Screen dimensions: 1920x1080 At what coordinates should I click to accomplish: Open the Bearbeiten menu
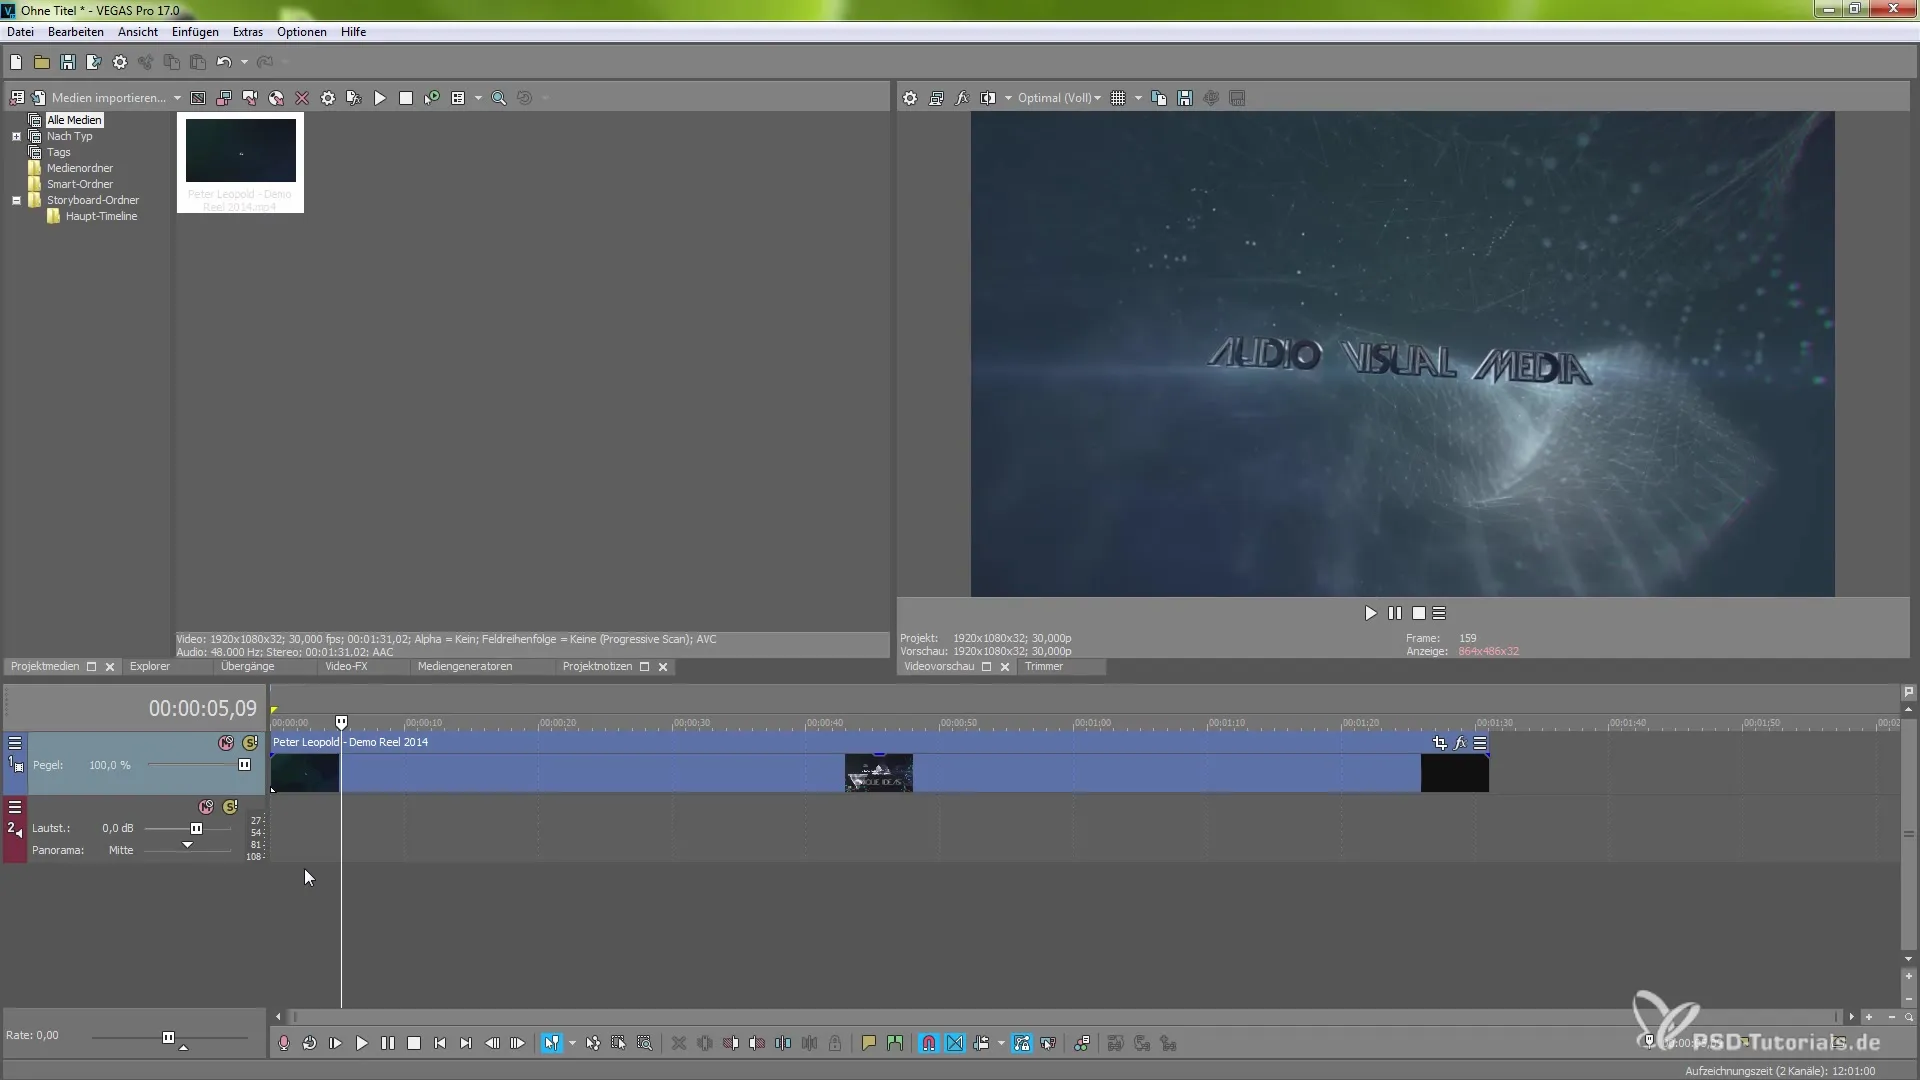[76, 32]
